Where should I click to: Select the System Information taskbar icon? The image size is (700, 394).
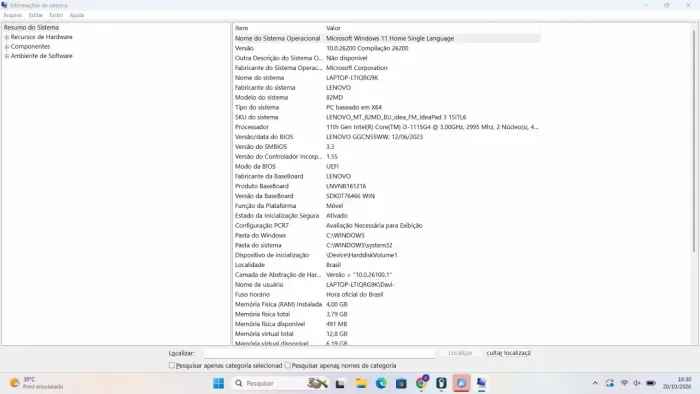481,383
